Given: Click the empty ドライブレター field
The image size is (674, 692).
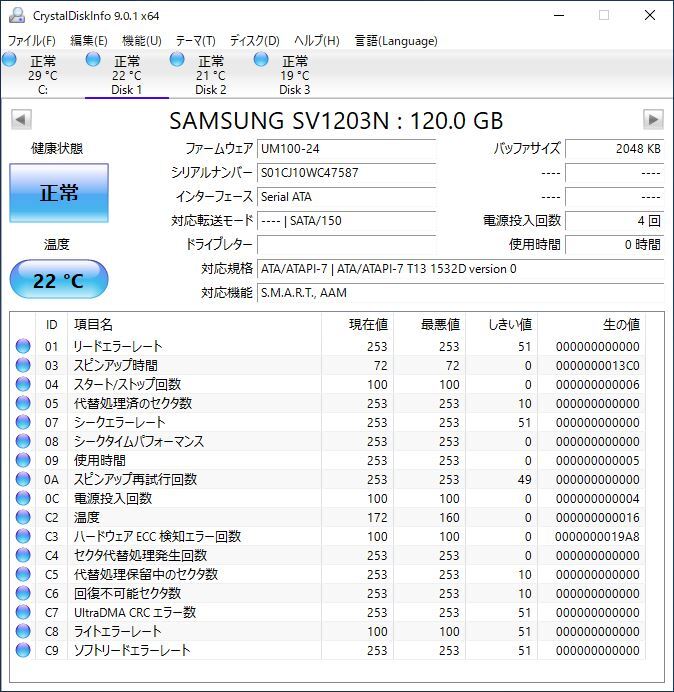Looking at the screenshot, I should [346, 244].
